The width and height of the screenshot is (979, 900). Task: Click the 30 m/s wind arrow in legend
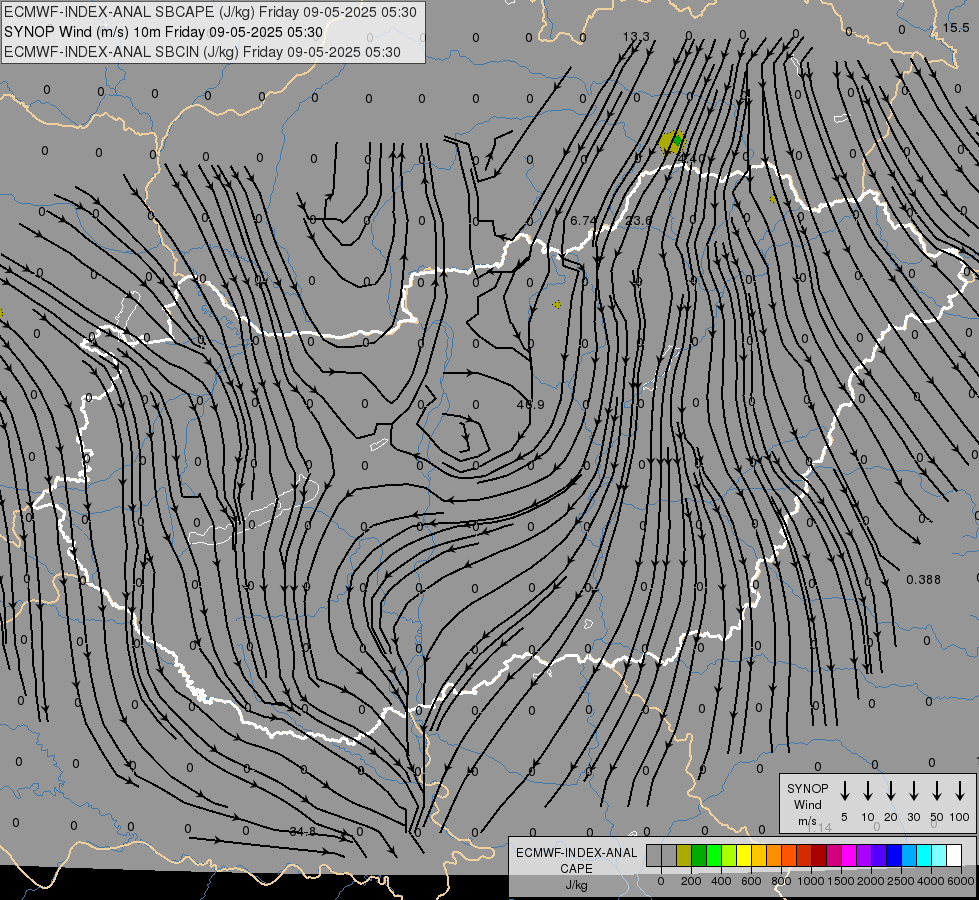coord(913,791)
